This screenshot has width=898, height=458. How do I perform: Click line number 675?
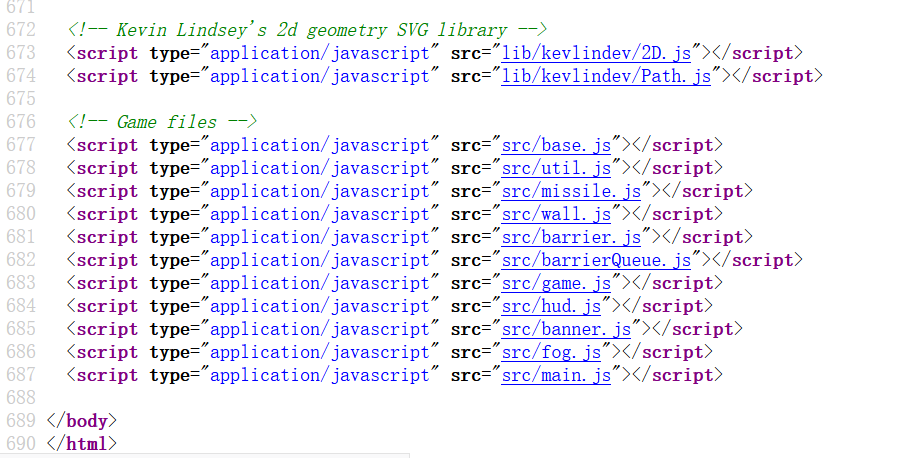(x=21, y=99)
